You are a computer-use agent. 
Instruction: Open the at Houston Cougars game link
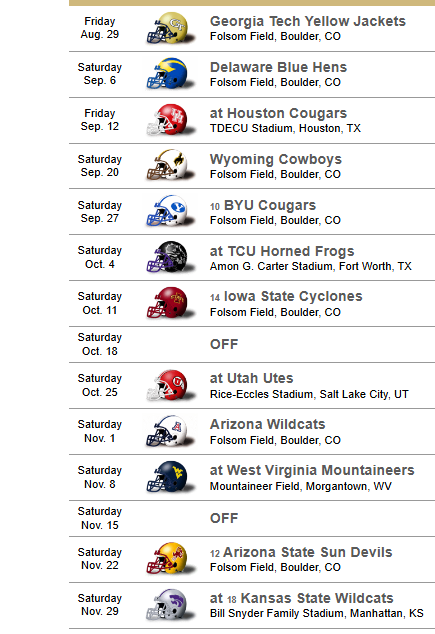click(x=278, y=113)
